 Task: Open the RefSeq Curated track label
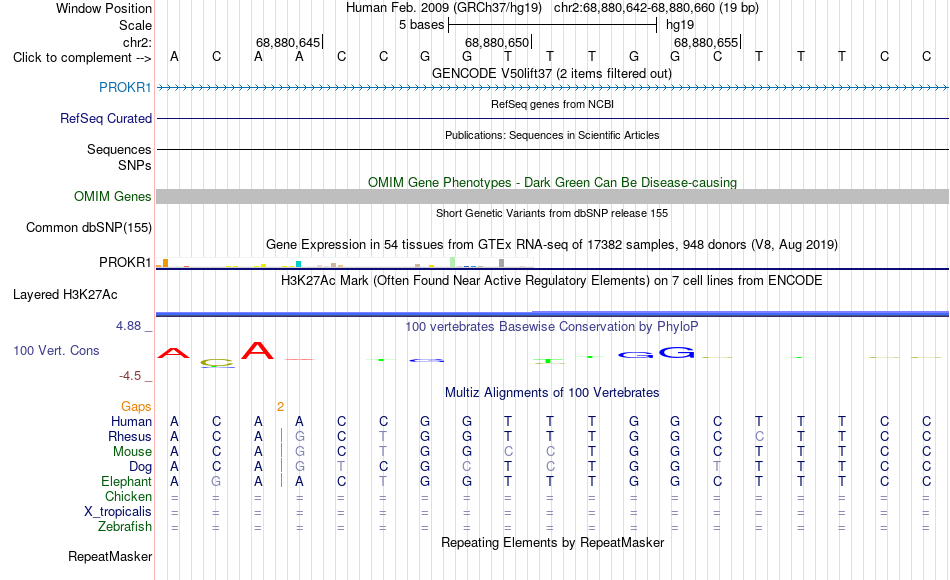pos(105,118)
